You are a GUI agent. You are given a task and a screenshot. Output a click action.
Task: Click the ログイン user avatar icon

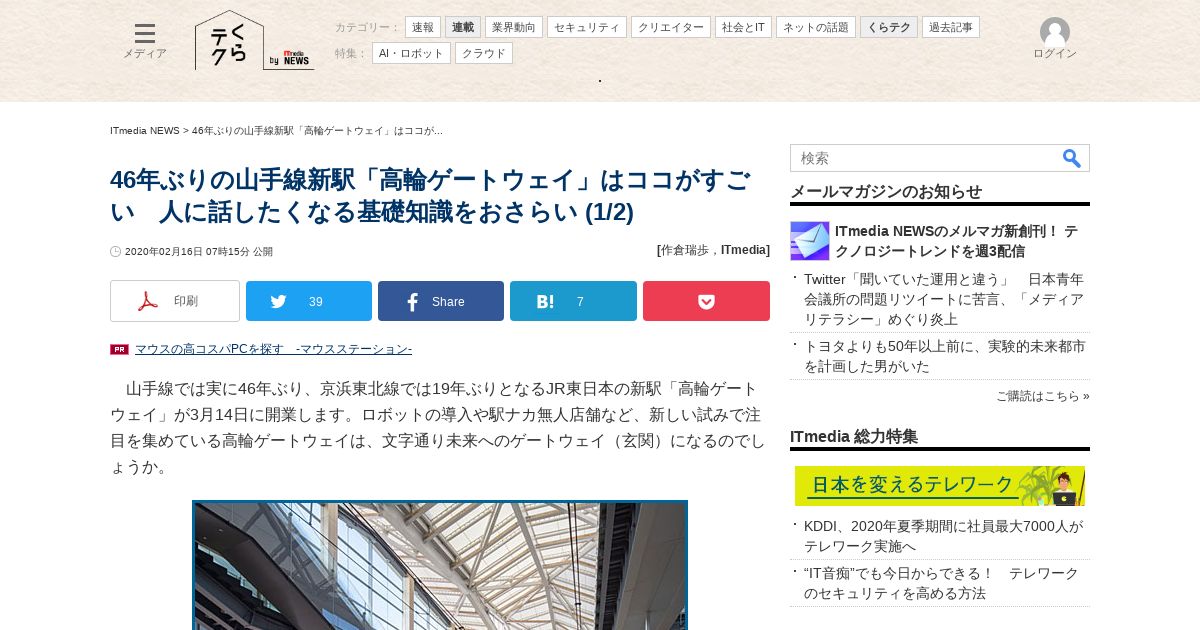pos(1055,32)
